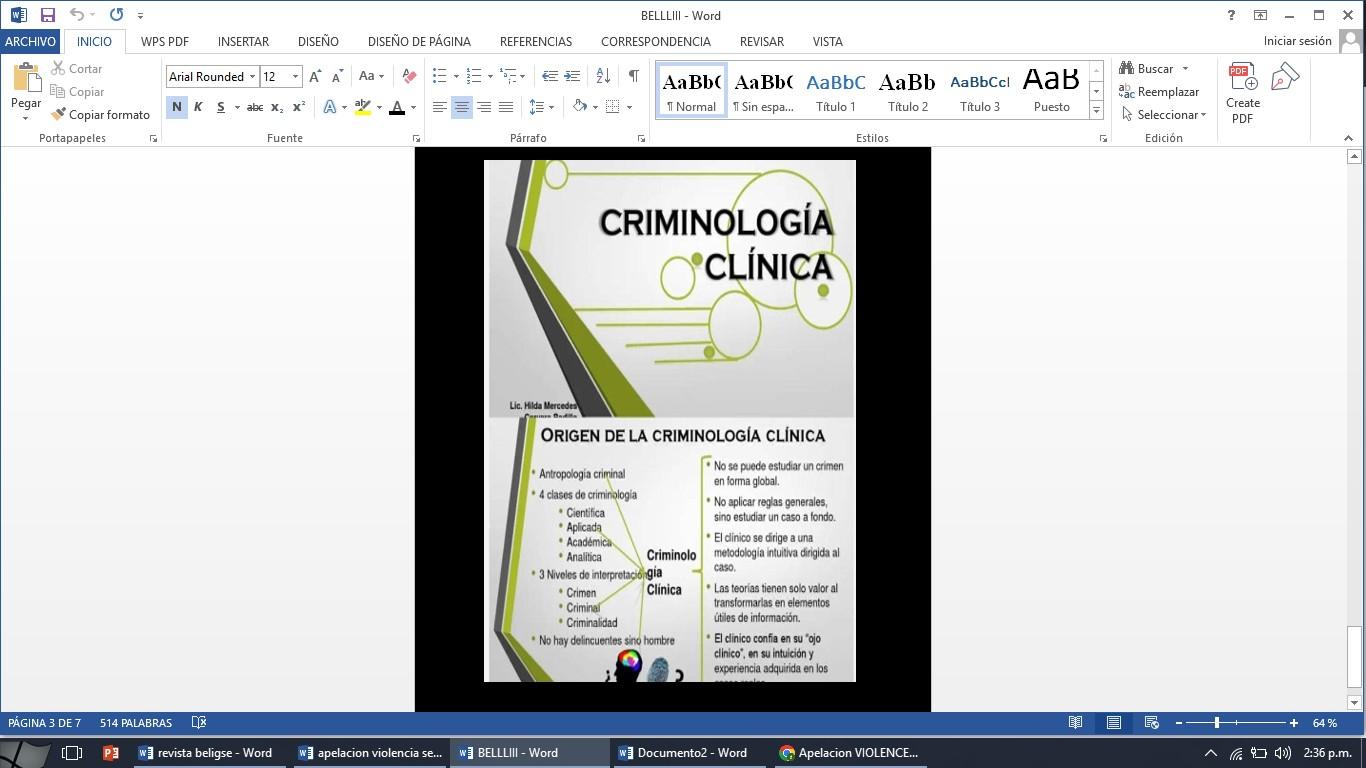The width and height of the screenshot is (1366, 768).
Task: Switch to the DISEÑO DE PÁGINA tab
Action: pyautogui.click(x=419, y=41)
